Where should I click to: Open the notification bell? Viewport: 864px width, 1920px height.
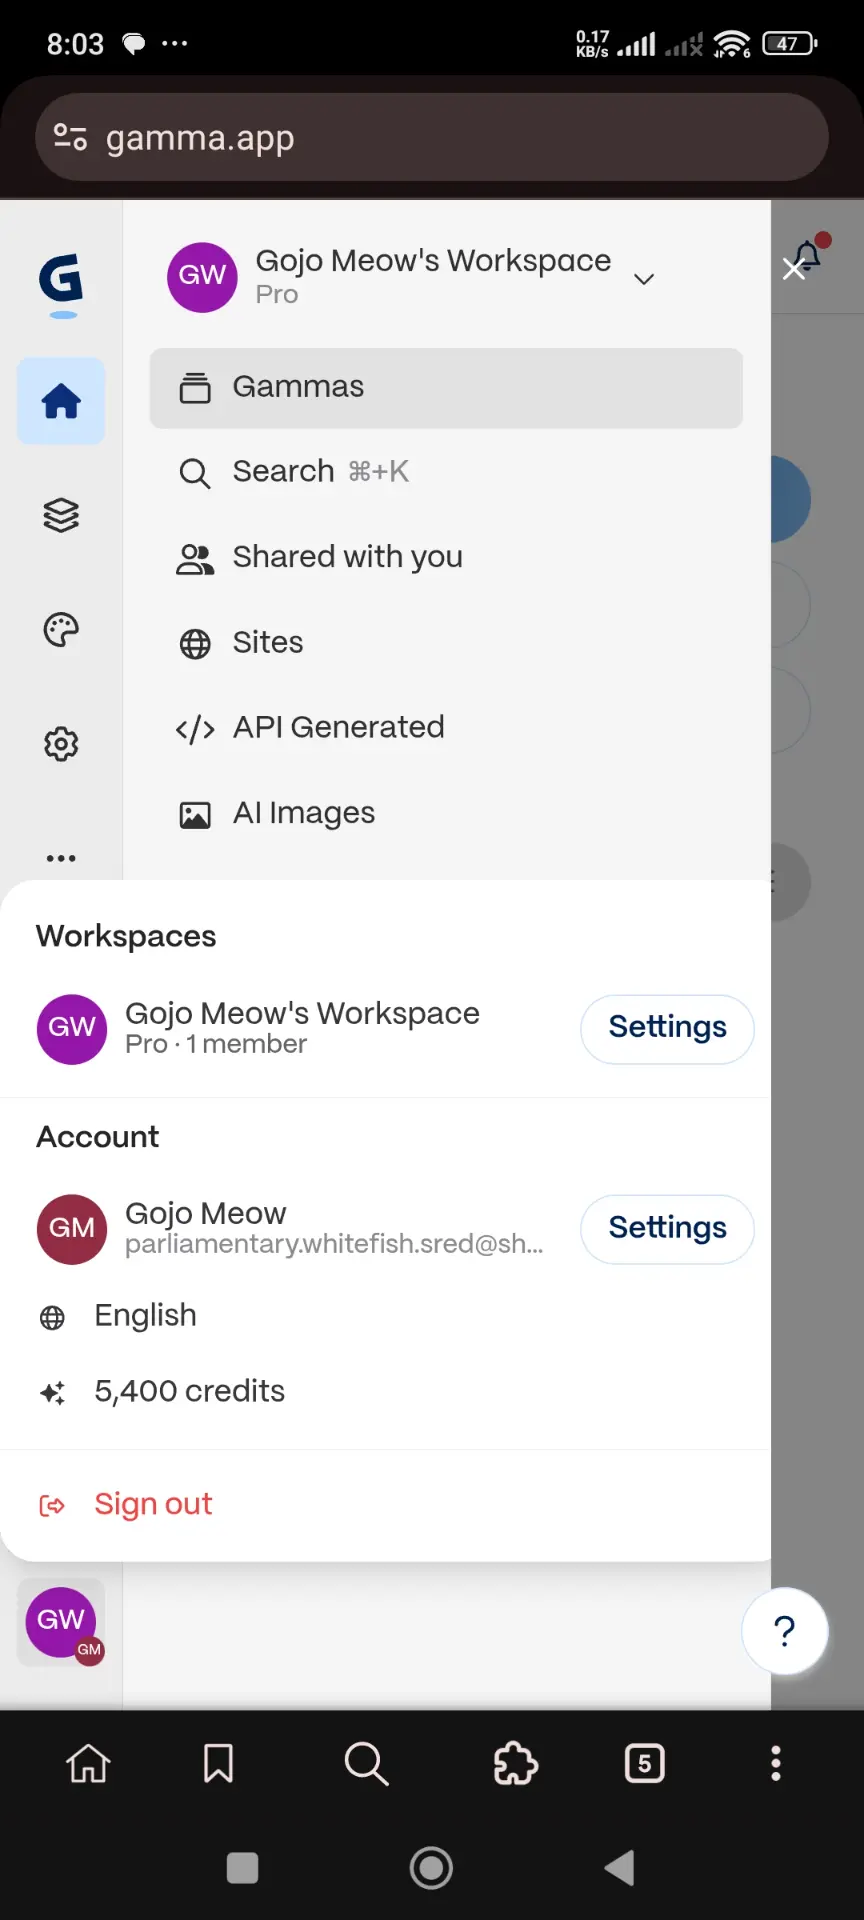coord(808,256)
